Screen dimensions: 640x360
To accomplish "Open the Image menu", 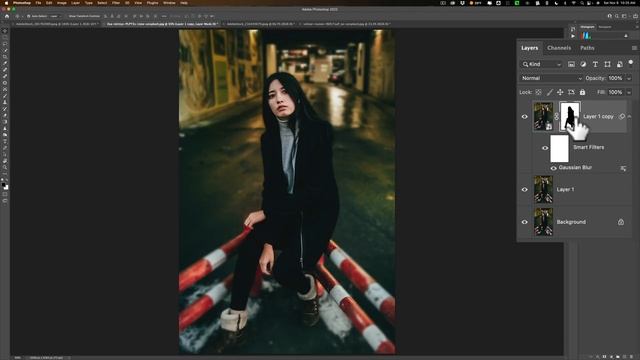I will (62, 3).
